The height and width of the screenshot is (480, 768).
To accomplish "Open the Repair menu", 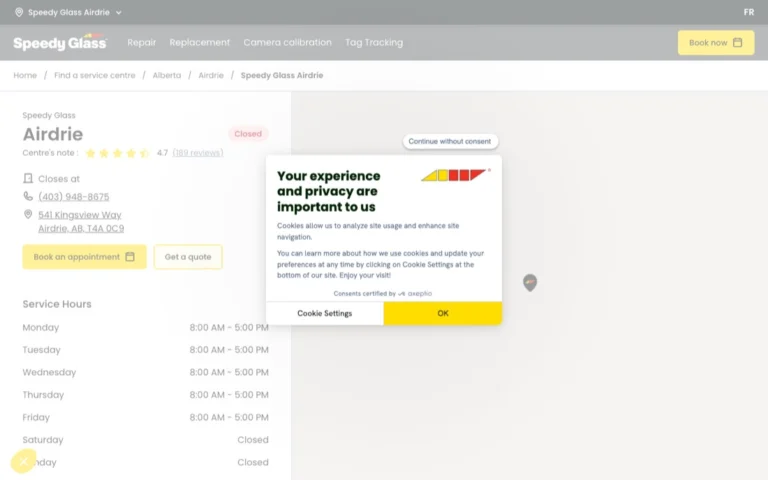I will (142, 43).
